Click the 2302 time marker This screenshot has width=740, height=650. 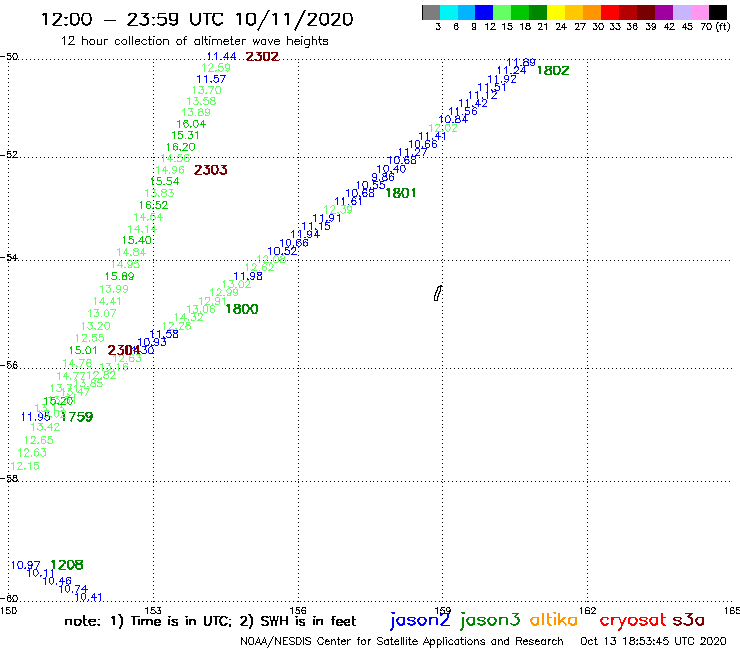[262, 57]
